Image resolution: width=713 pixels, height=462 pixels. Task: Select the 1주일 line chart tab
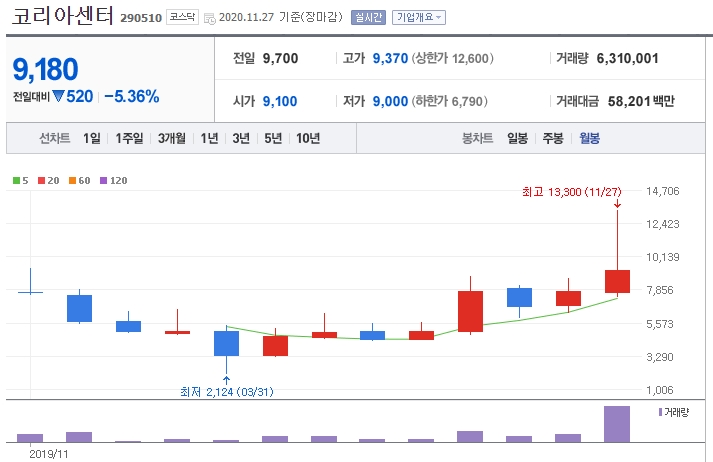[x=129, y=138]
